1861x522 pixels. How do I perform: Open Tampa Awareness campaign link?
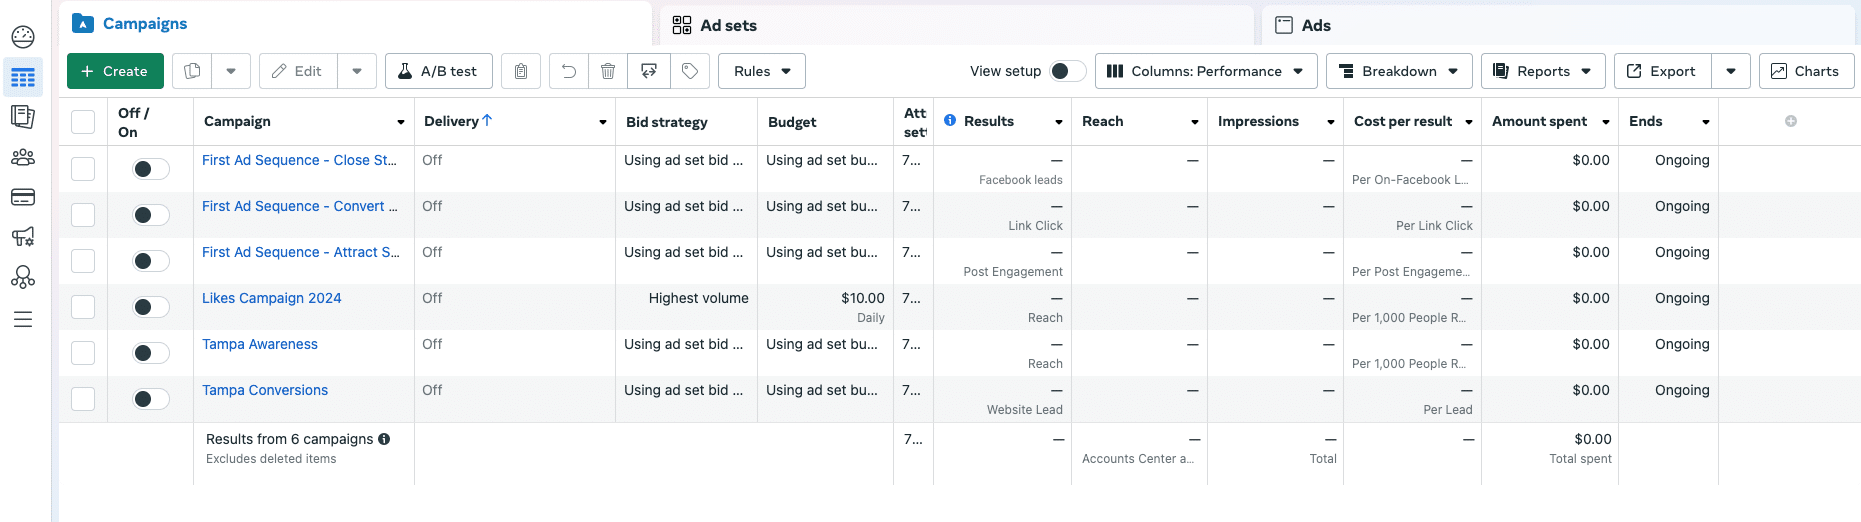[259, 344]
